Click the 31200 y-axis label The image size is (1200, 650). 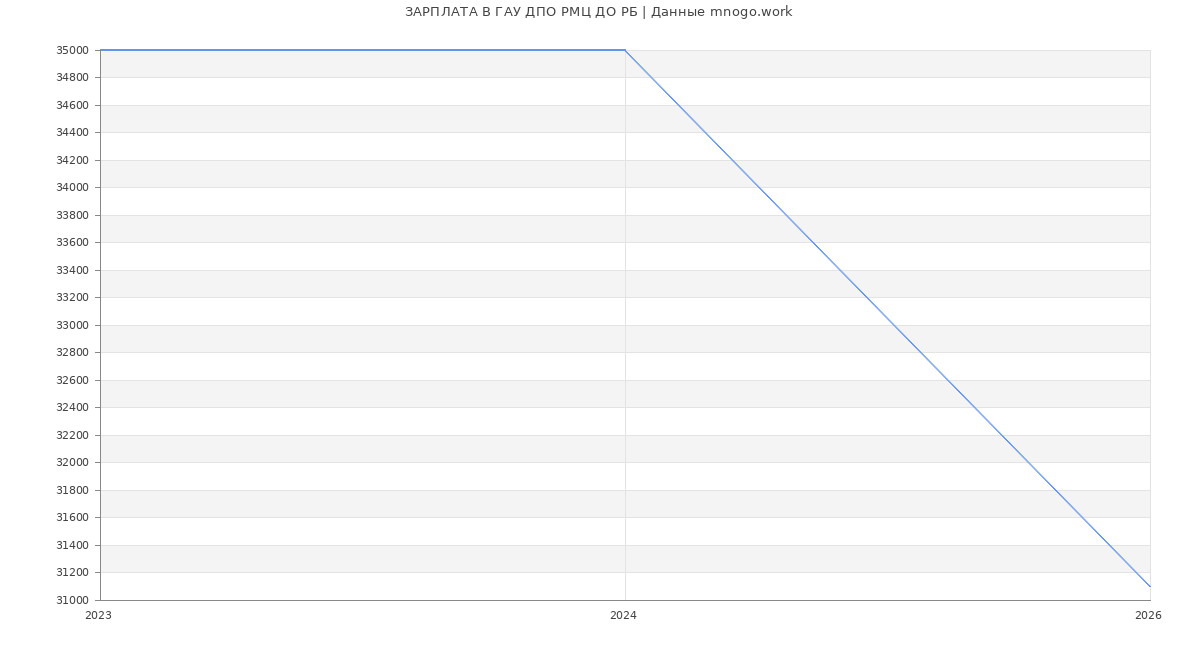pyautogui.click(x=72, y=573)
